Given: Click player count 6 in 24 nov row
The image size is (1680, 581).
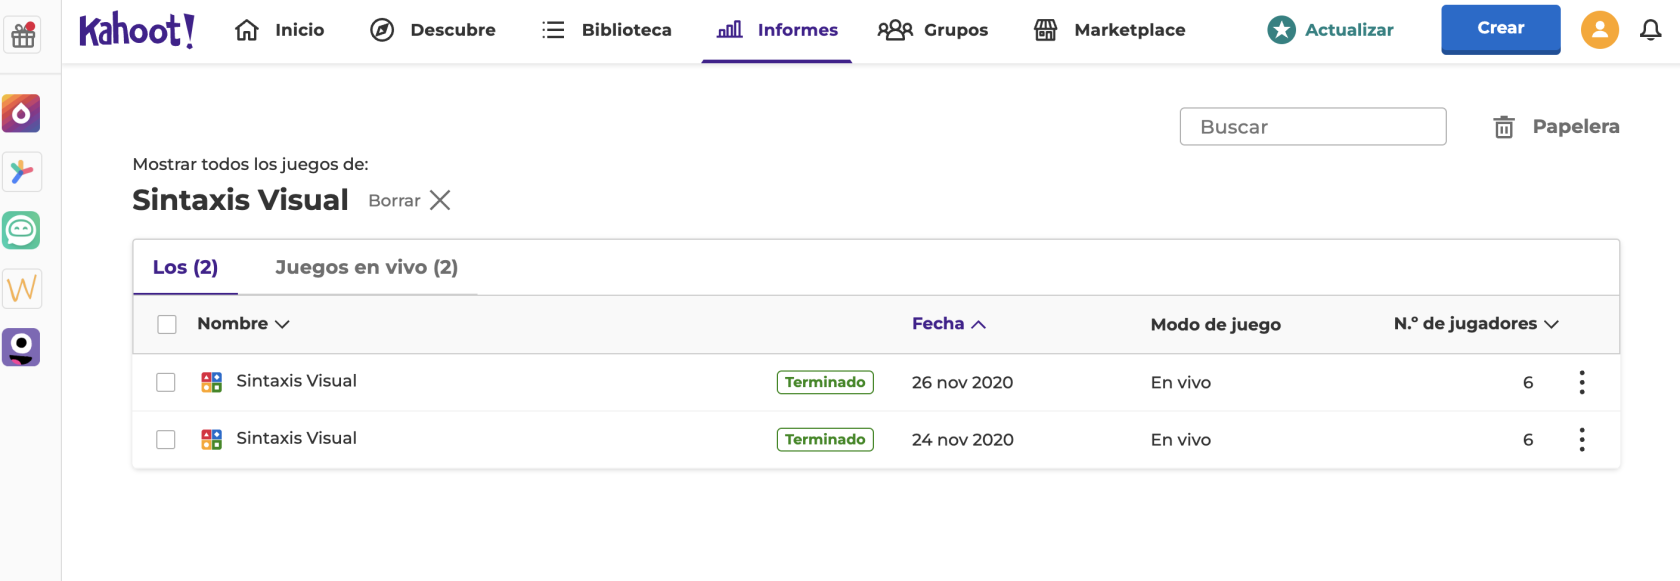Looking at the screenshot, I should point(1528,439).
